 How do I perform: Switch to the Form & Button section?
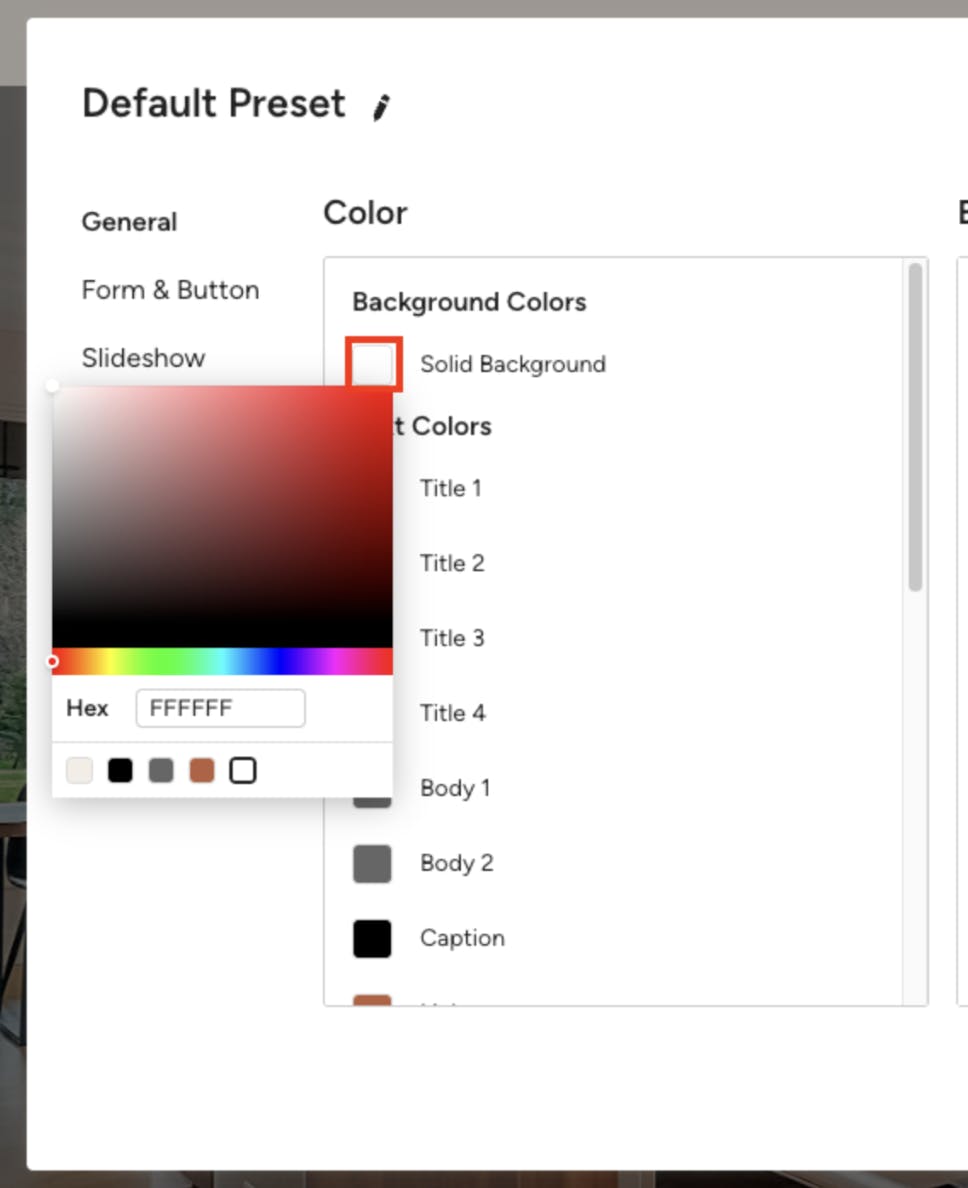170,290
